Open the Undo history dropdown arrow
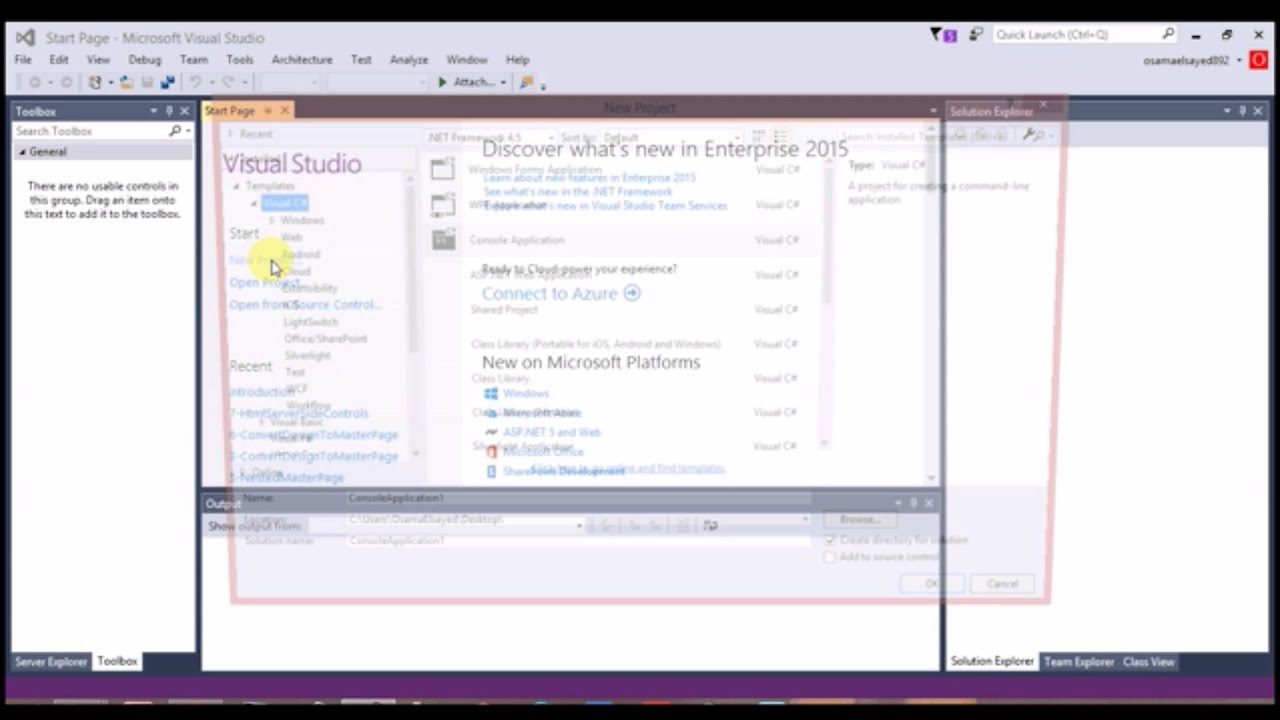This screenshot has height=720, width=1280. pos(211,82)
